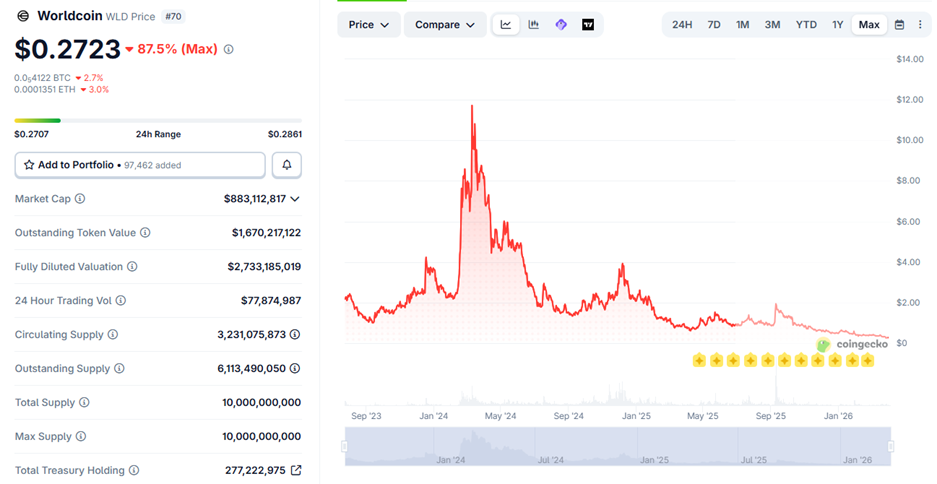
Task: Switch chart range to 7D
Action: click(x=714, y=25)
